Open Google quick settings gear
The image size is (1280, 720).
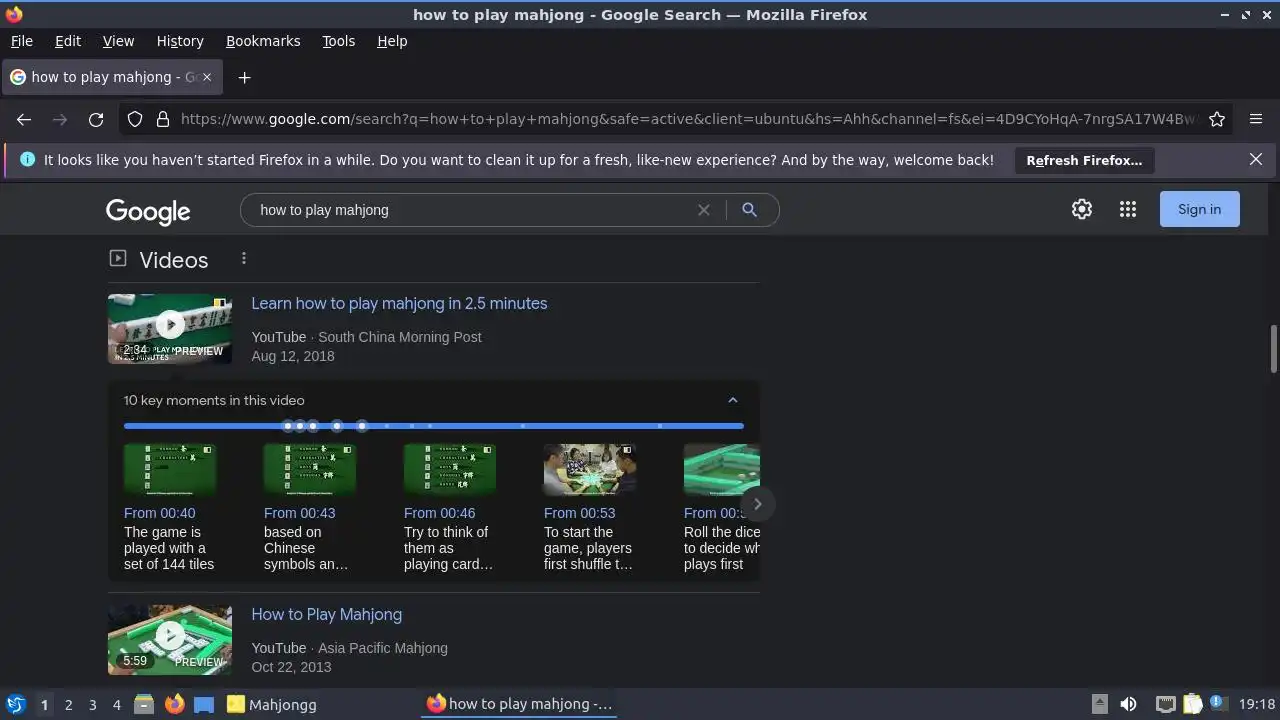coord(1082,209)
